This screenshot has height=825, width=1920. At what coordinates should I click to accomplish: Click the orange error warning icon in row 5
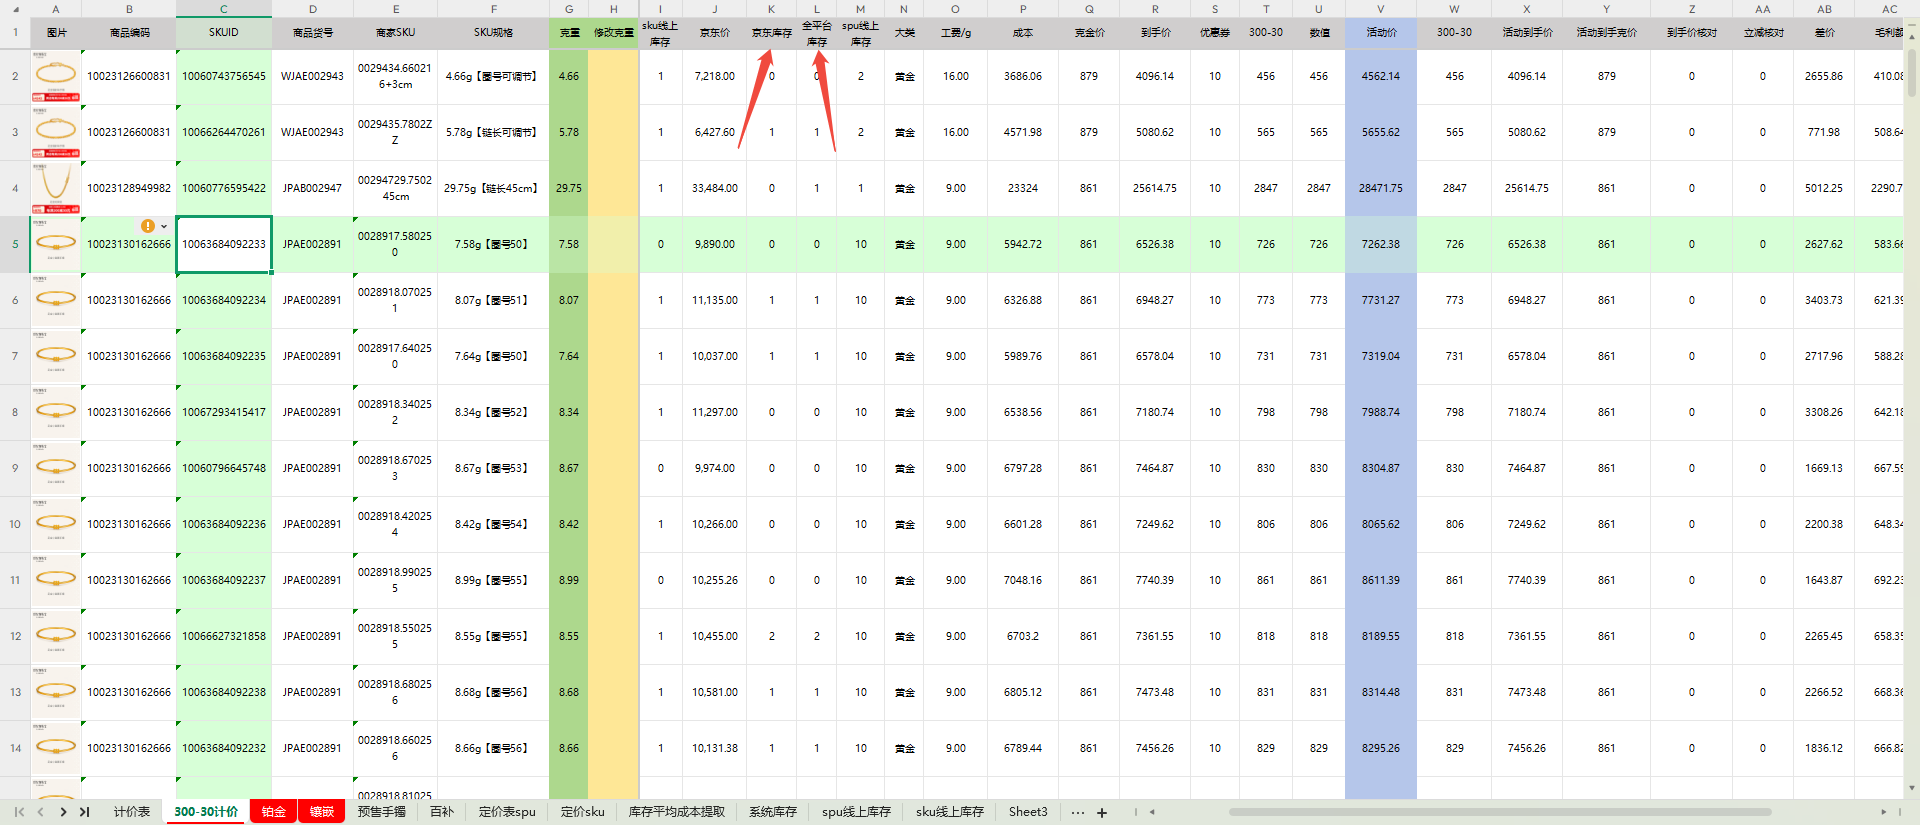[148, 226]
